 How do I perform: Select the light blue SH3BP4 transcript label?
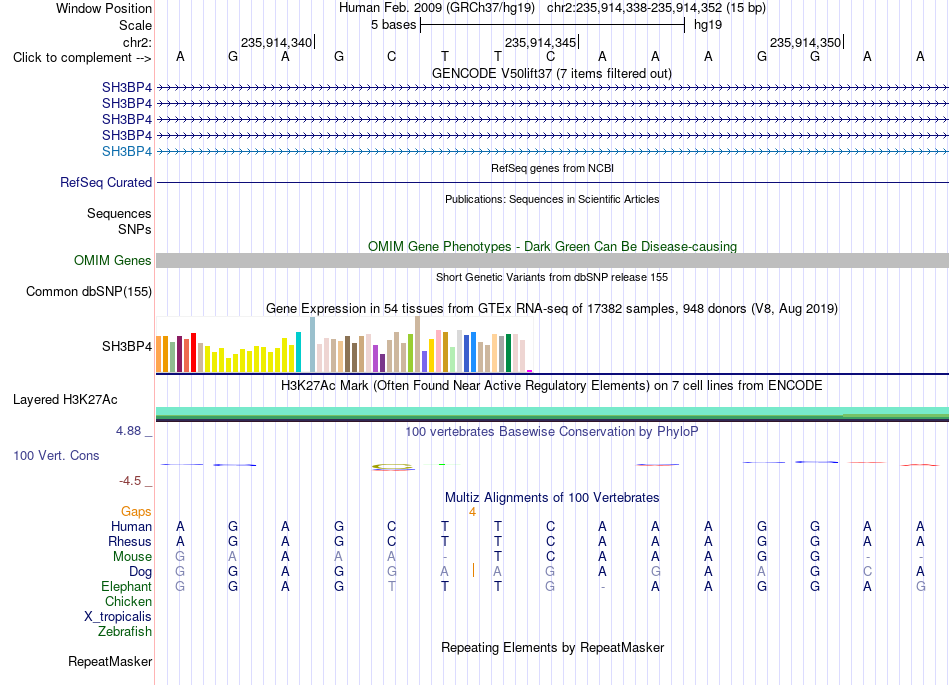coord(127,151)
